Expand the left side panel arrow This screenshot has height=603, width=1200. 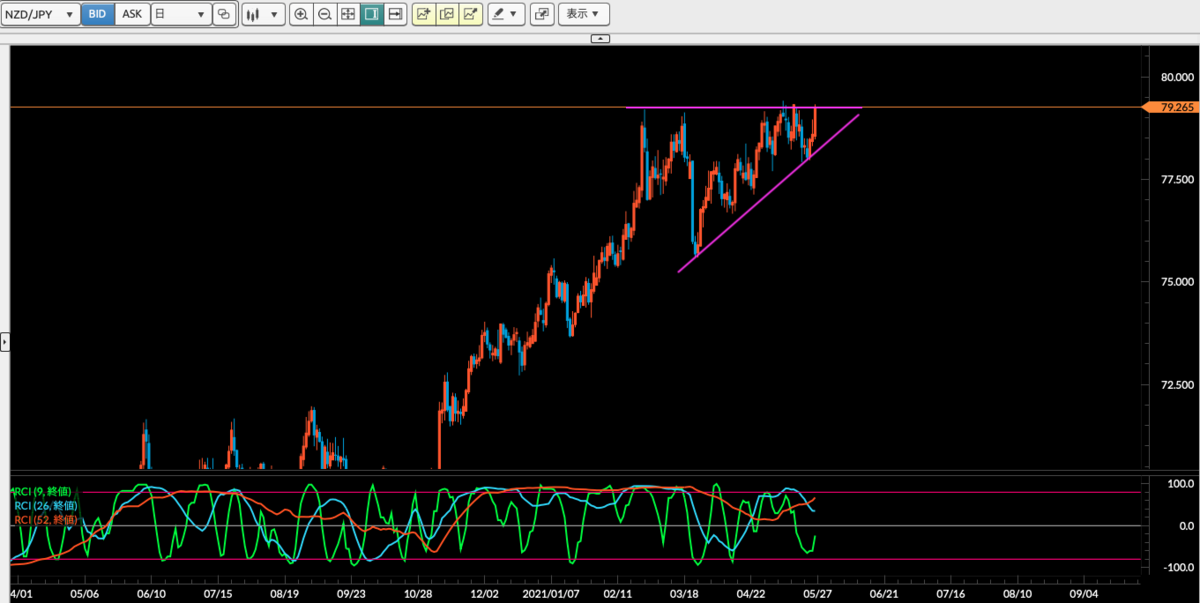(x=4, y=342)
